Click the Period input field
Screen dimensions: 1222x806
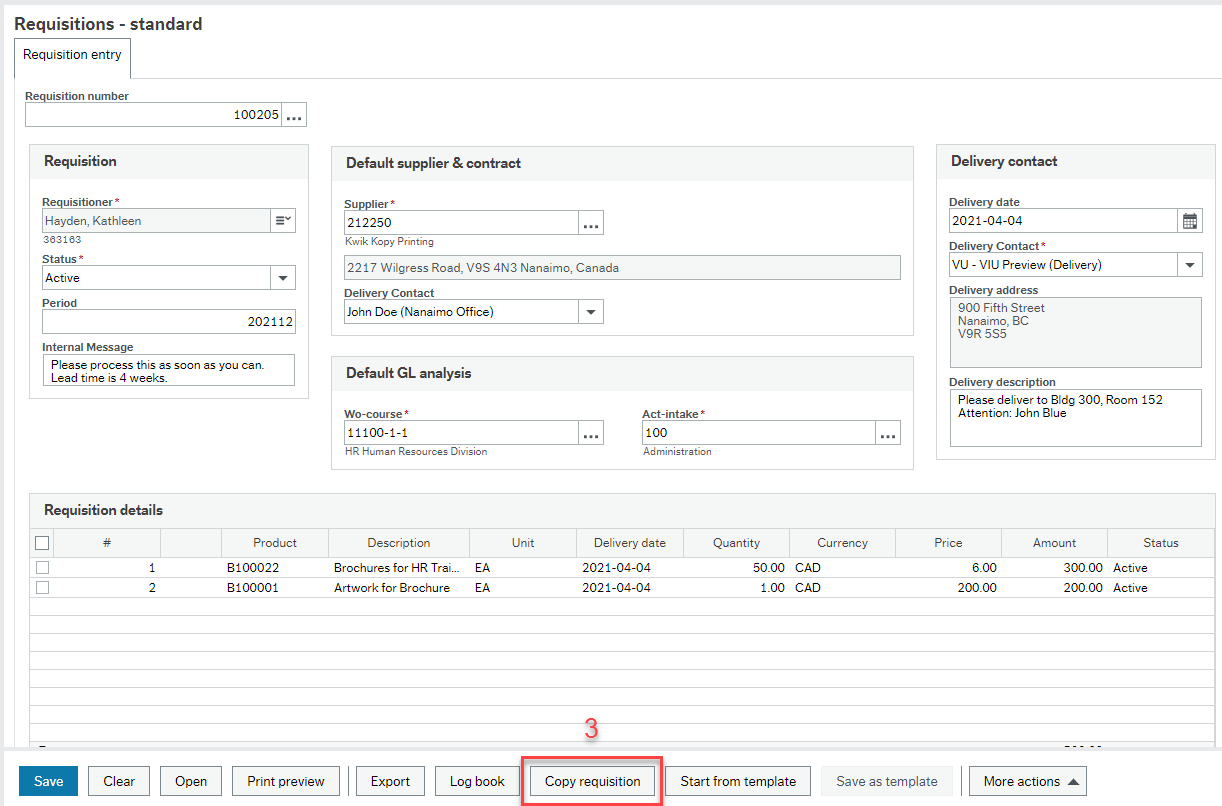168,318
